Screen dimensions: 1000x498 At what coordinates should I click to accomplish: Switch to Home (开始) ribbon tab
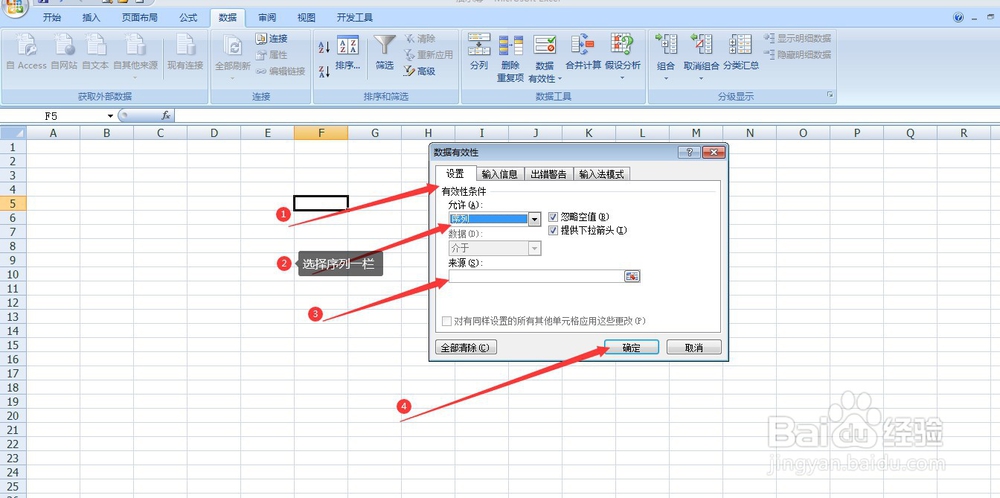[52, 18]
